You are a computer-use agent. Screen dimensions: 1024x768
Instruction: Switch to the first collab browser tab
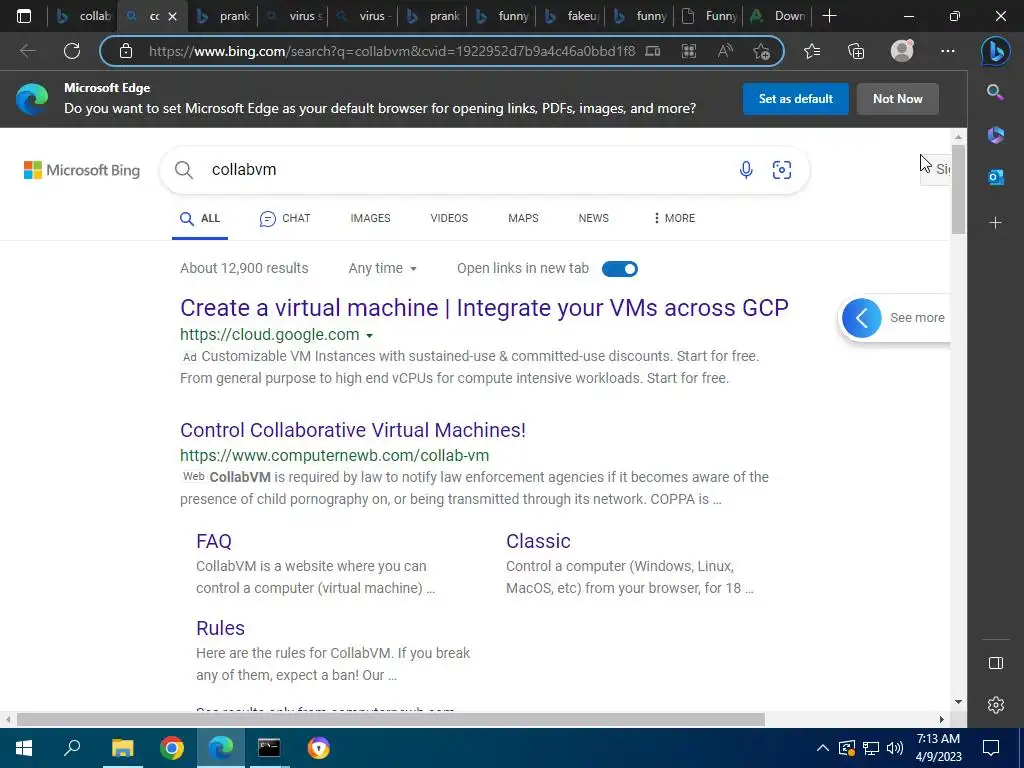point(82,16)
